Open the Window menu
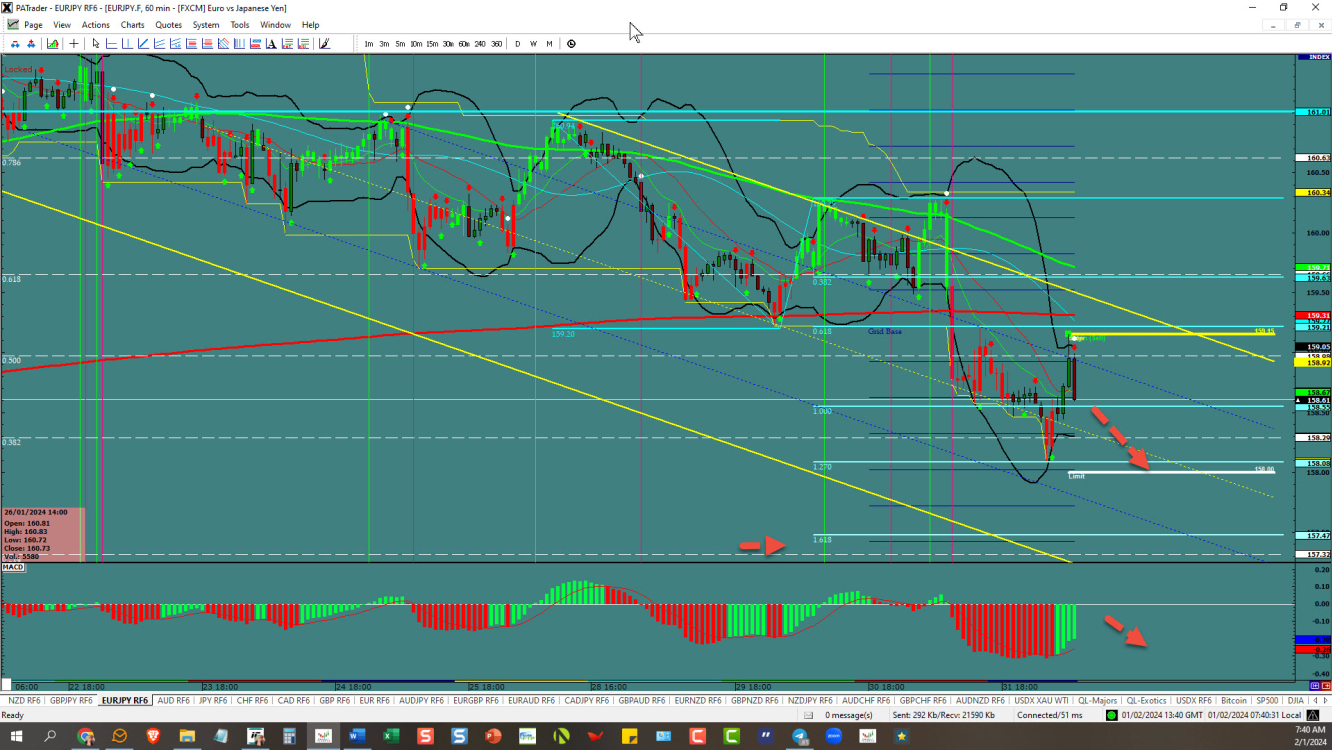The width and height of the screenshot is (1332, 750). (x=275, y=25)
